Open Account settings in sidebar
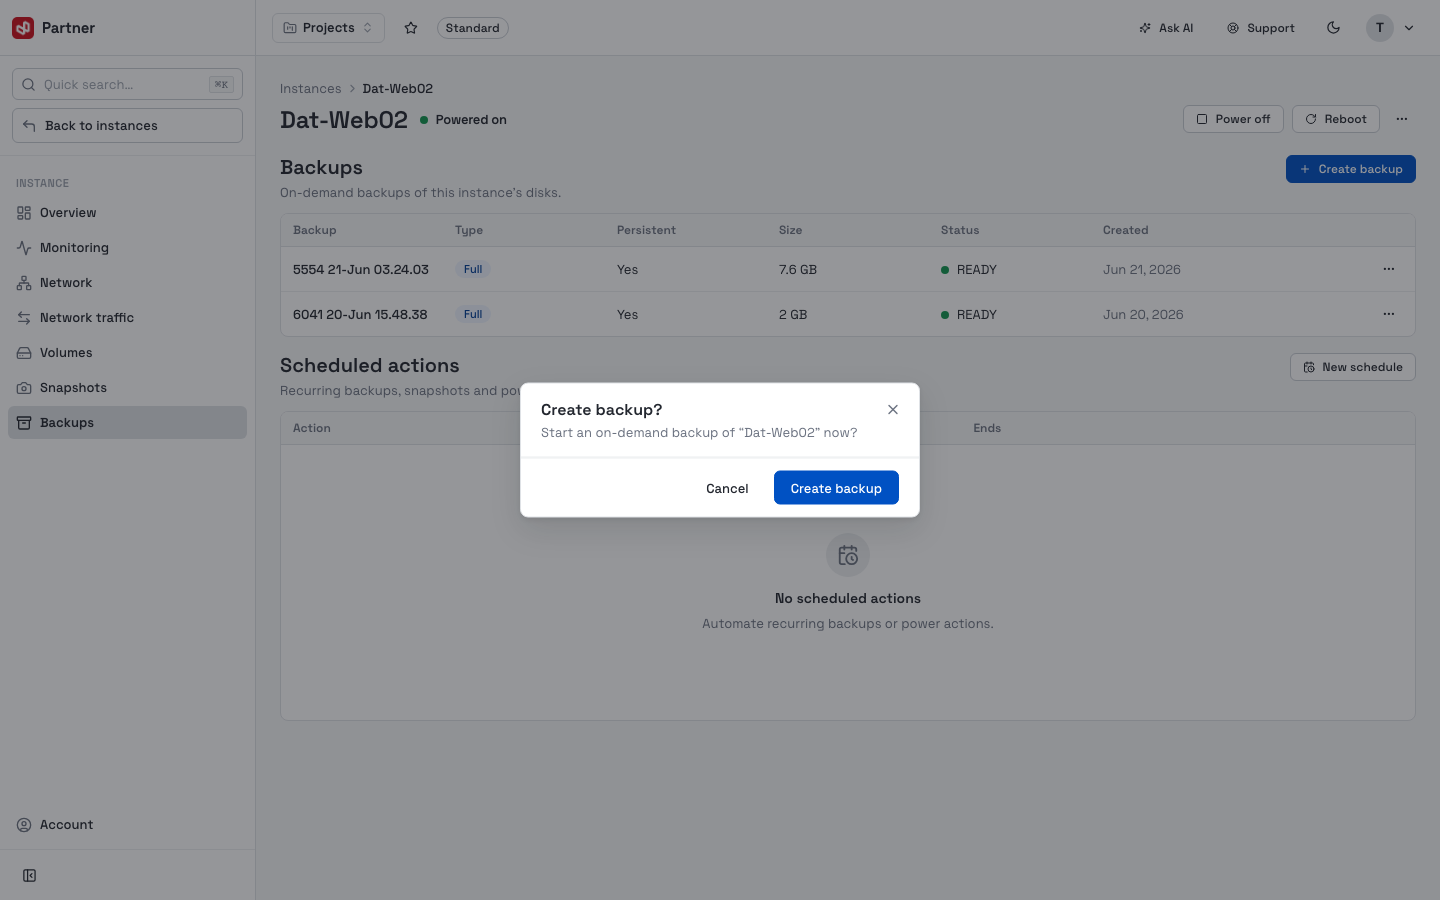 pos(127,825)
